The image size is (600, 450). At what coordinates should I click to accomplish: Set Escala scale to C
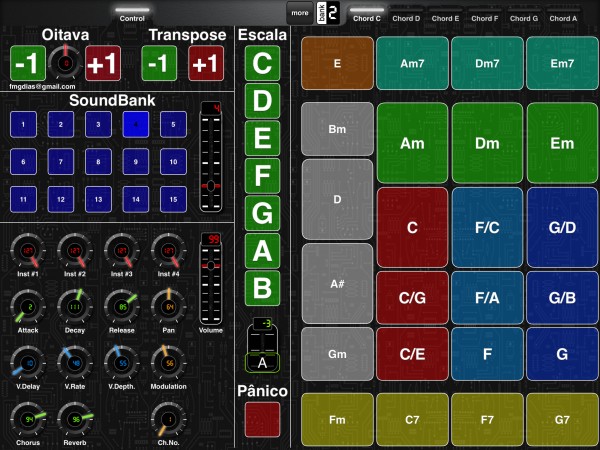262,63
